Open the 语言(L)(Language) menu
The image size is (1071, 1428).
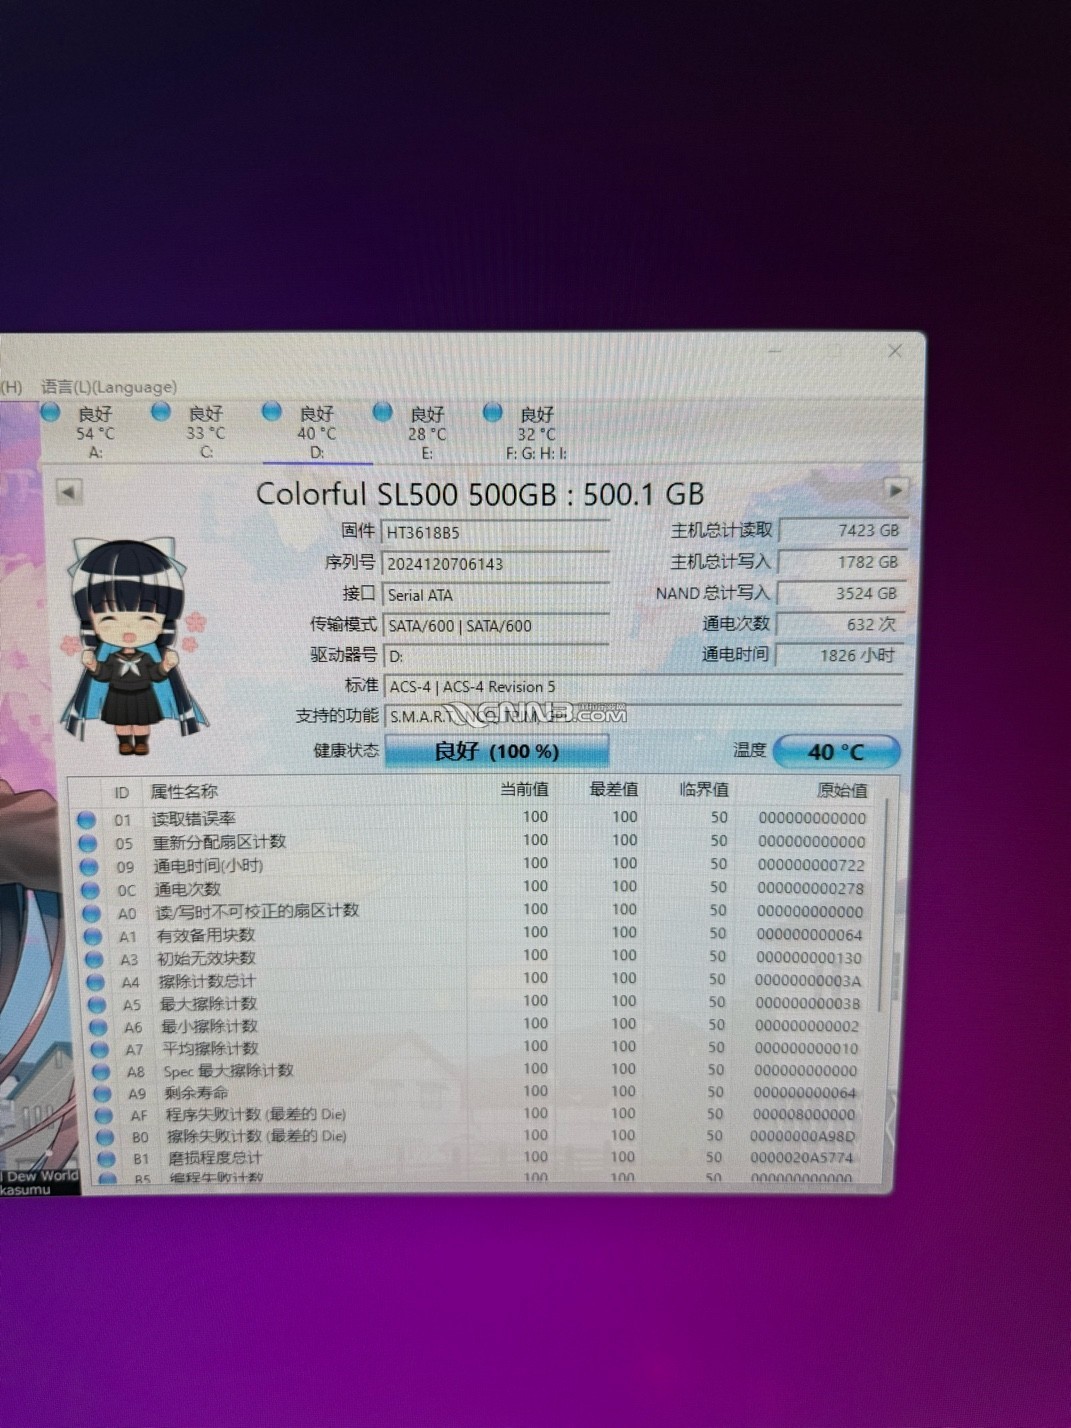[109, 387]
